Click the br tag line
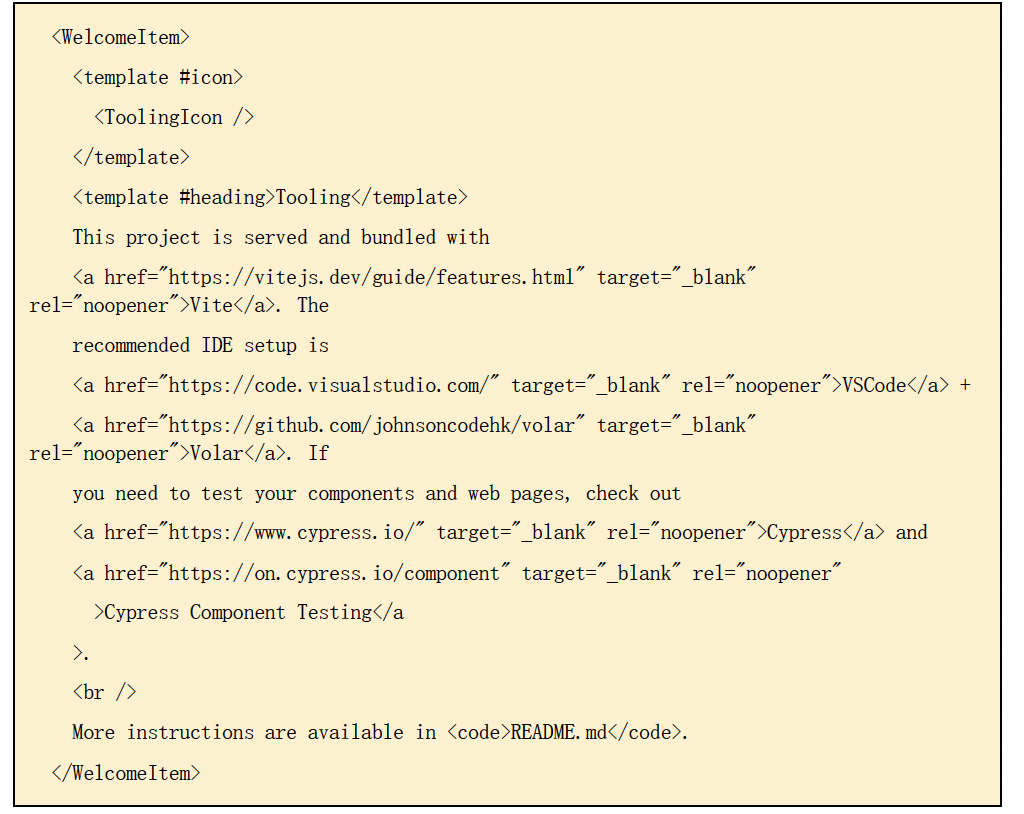Screen dimensions: 1024x814 [x=104, y=692]
